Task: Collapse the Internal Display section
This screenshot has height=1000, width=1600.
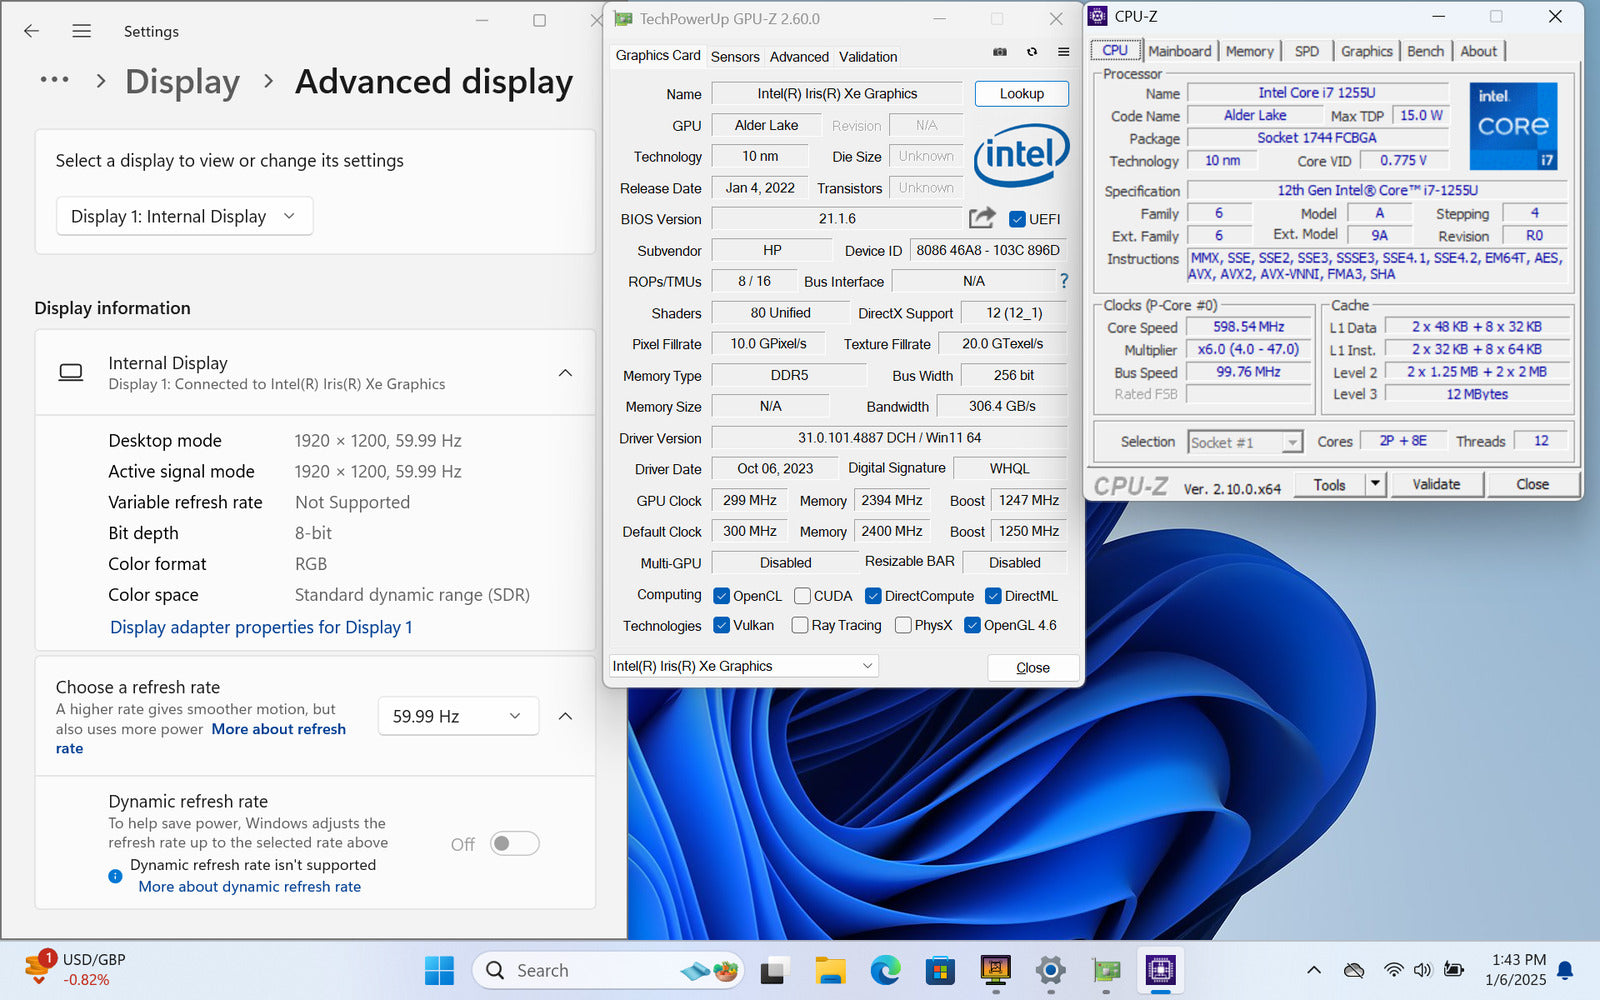Action: (565, 373)
